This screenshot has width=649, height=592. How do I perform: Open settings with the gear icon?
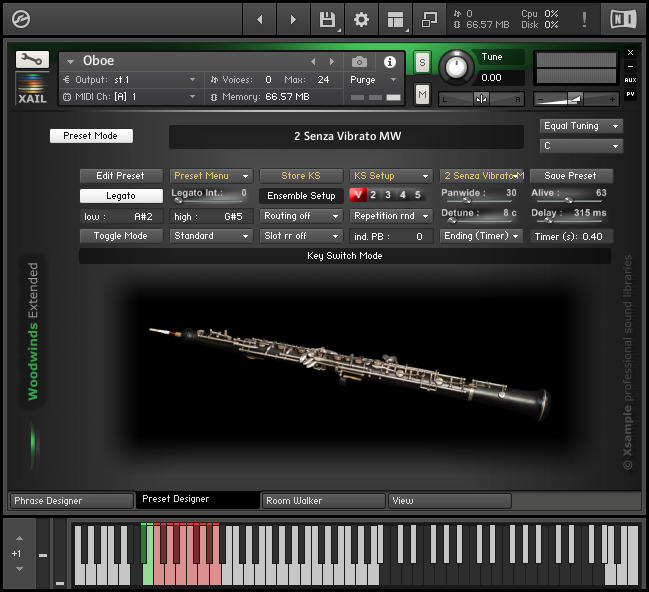point(361,19)
